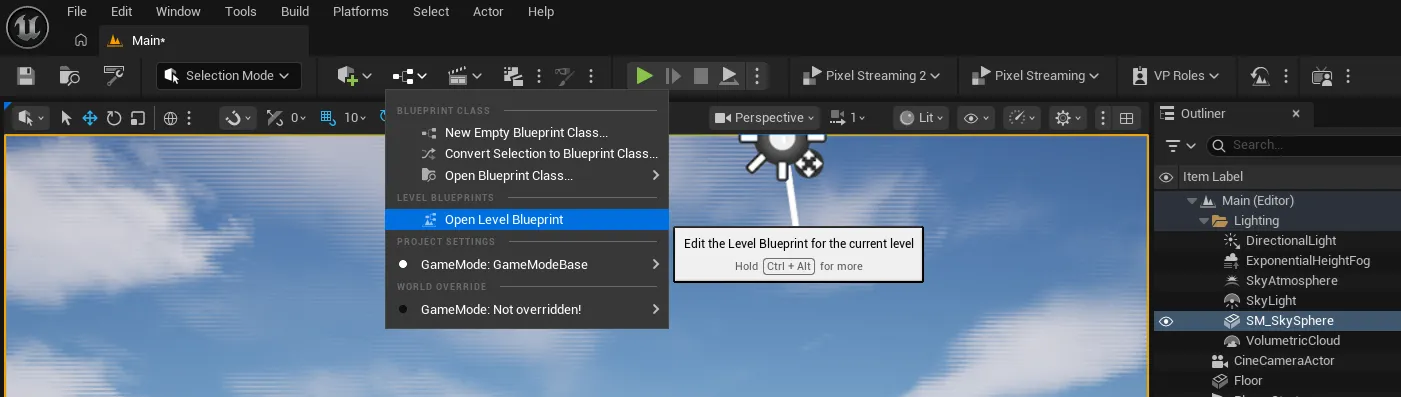Image resolution: width=1401 pixels, height=397 pixels.
Task: Open the Tools menu
Action: click(x=241, y=11)
